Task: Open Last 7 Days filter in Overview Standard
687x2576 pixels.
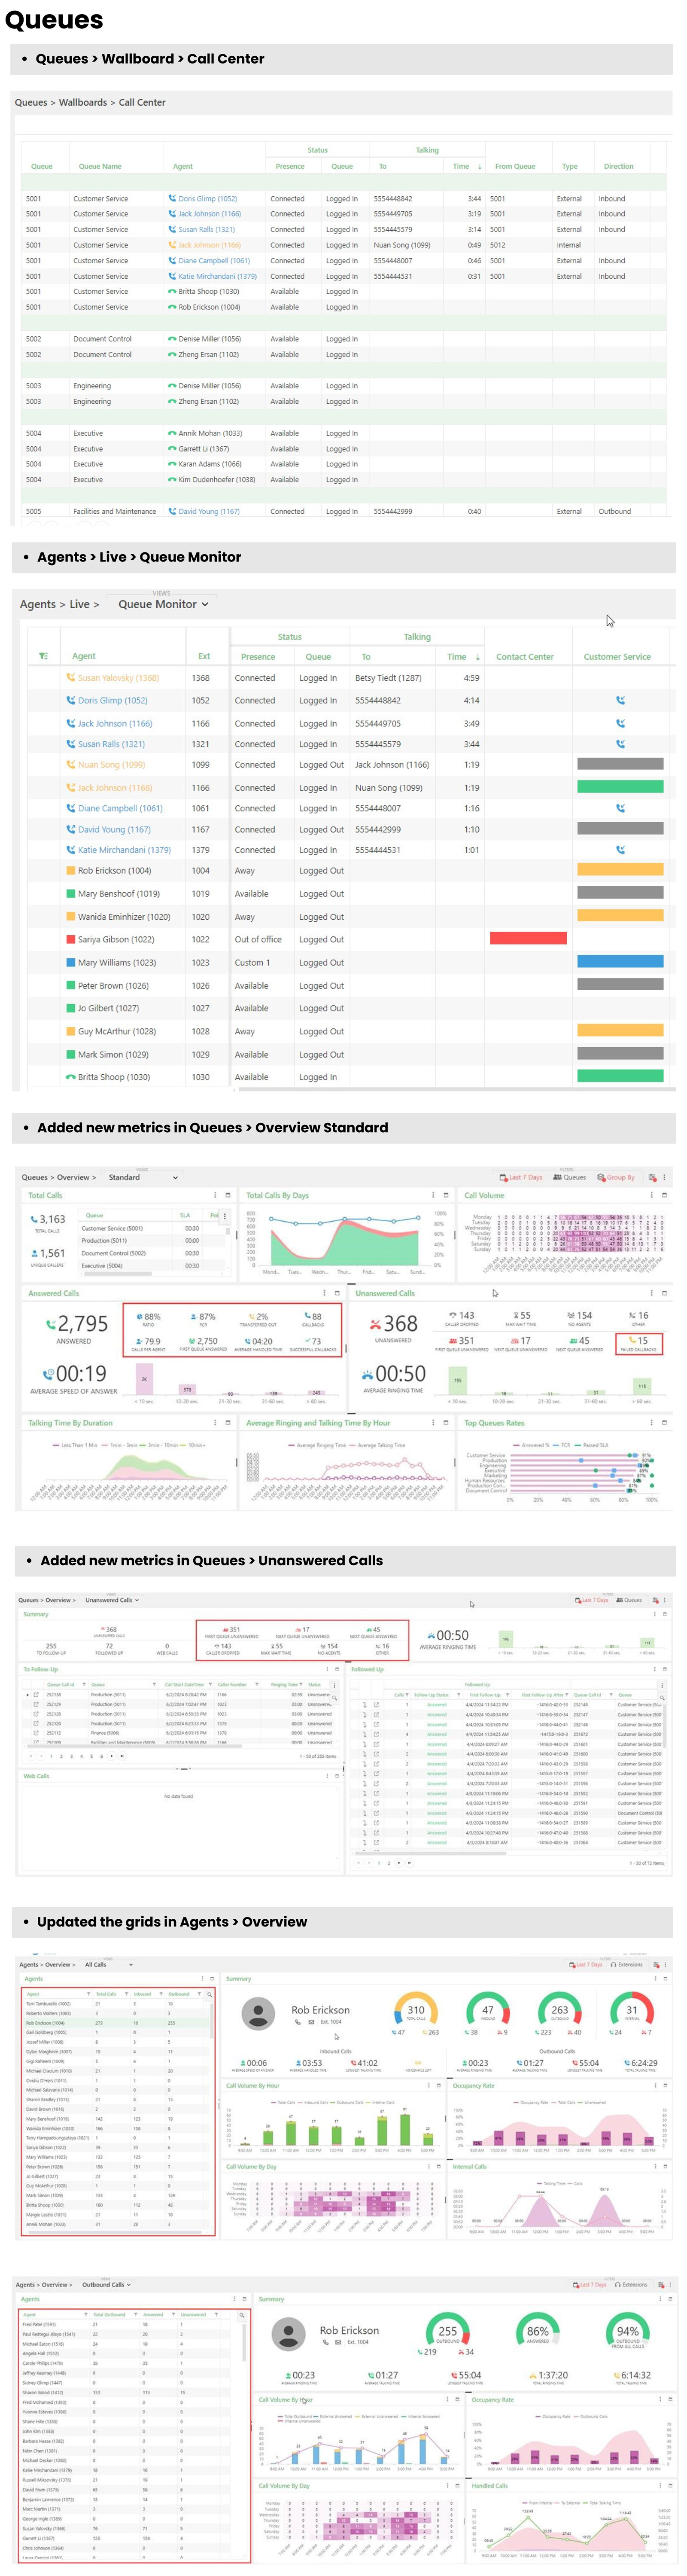Action: [521, 1177]
